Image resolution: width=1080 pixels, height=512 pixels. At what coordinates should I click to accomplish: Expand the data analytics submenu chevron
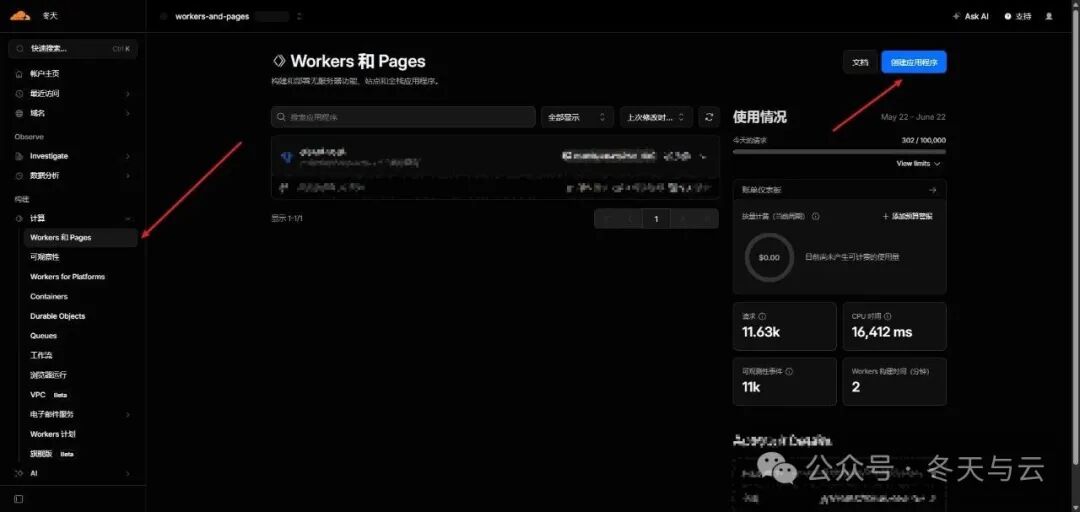128,176
